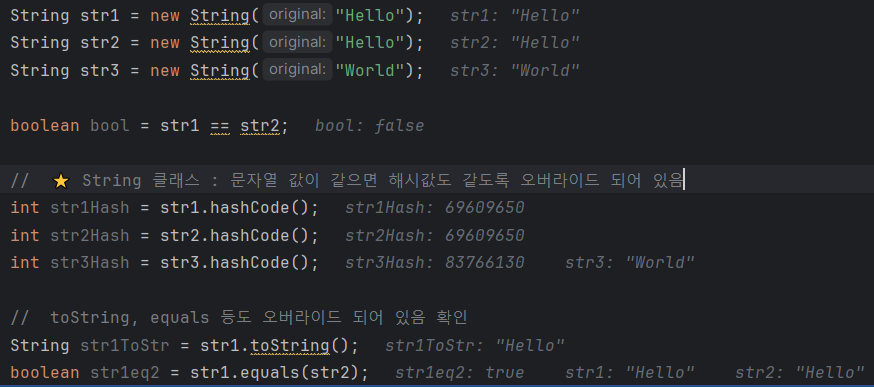This screenshot has height=387, width=874.
Task: Click the str1eq2 variable name in its declaration
Action: tap(125, 373)
